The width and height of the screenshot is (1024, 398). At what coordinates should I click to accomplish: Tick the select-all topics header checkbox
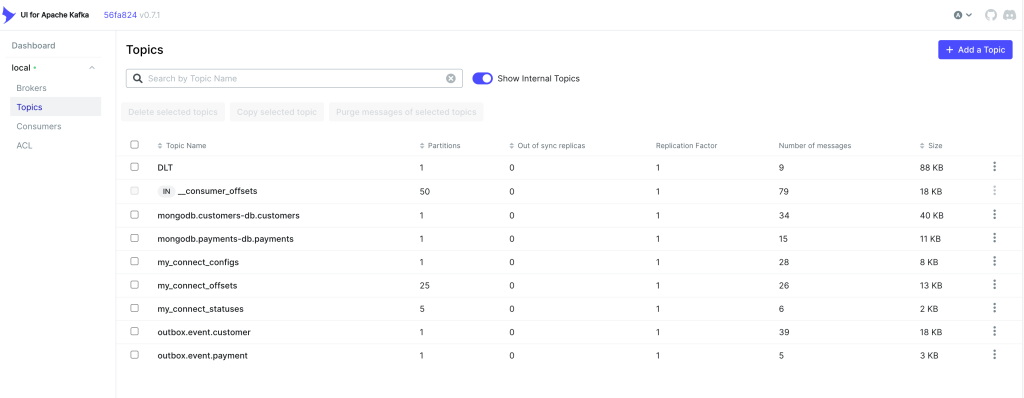135,144
